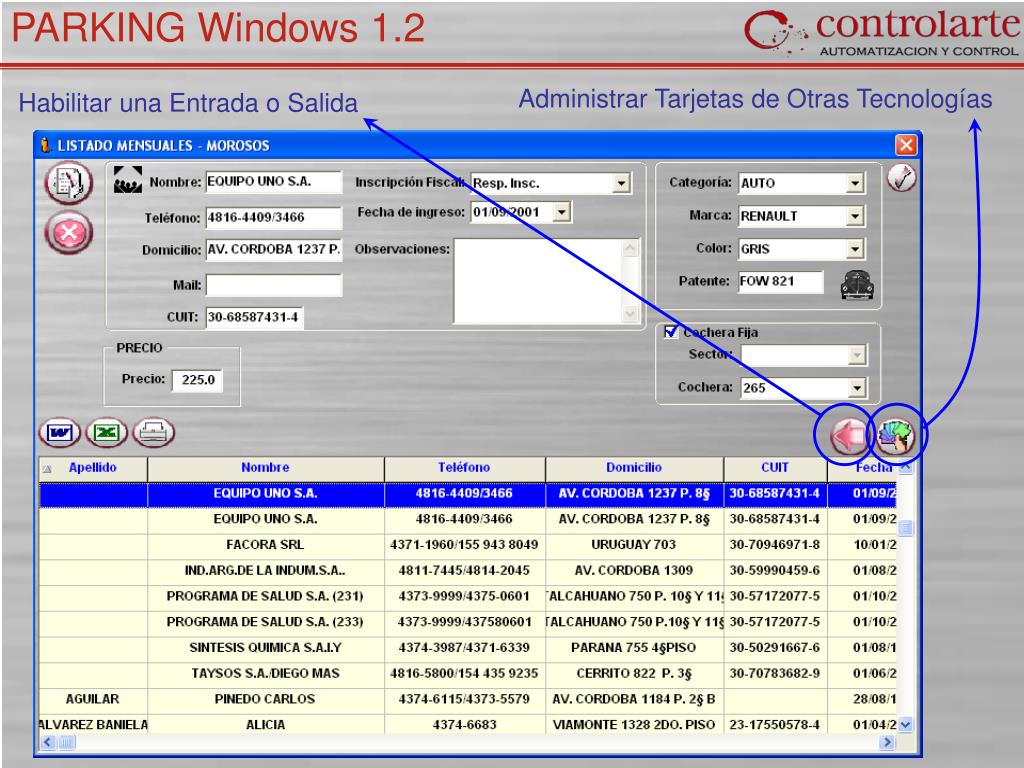Click the people group icon beside Nombre

pos(127,180)
